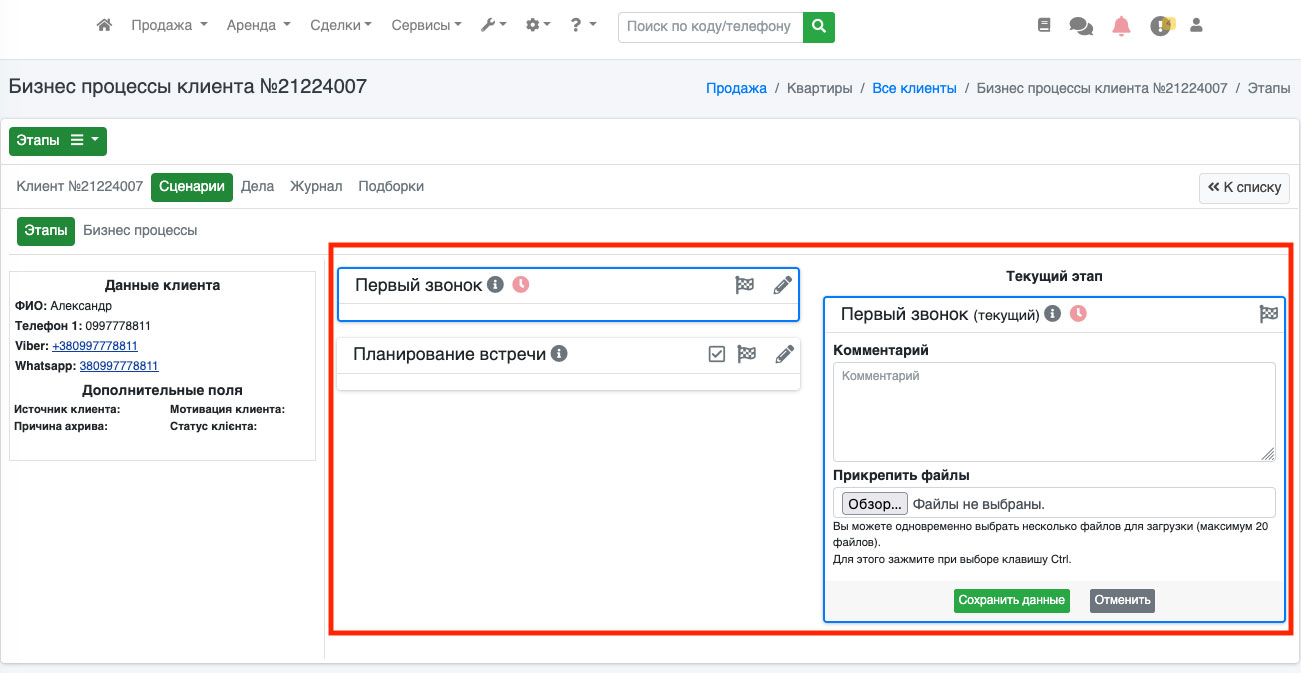Show info for current stage Первый звонок (текущий)
This screenshot has height=673, width=1301.
click(1052, 314)
